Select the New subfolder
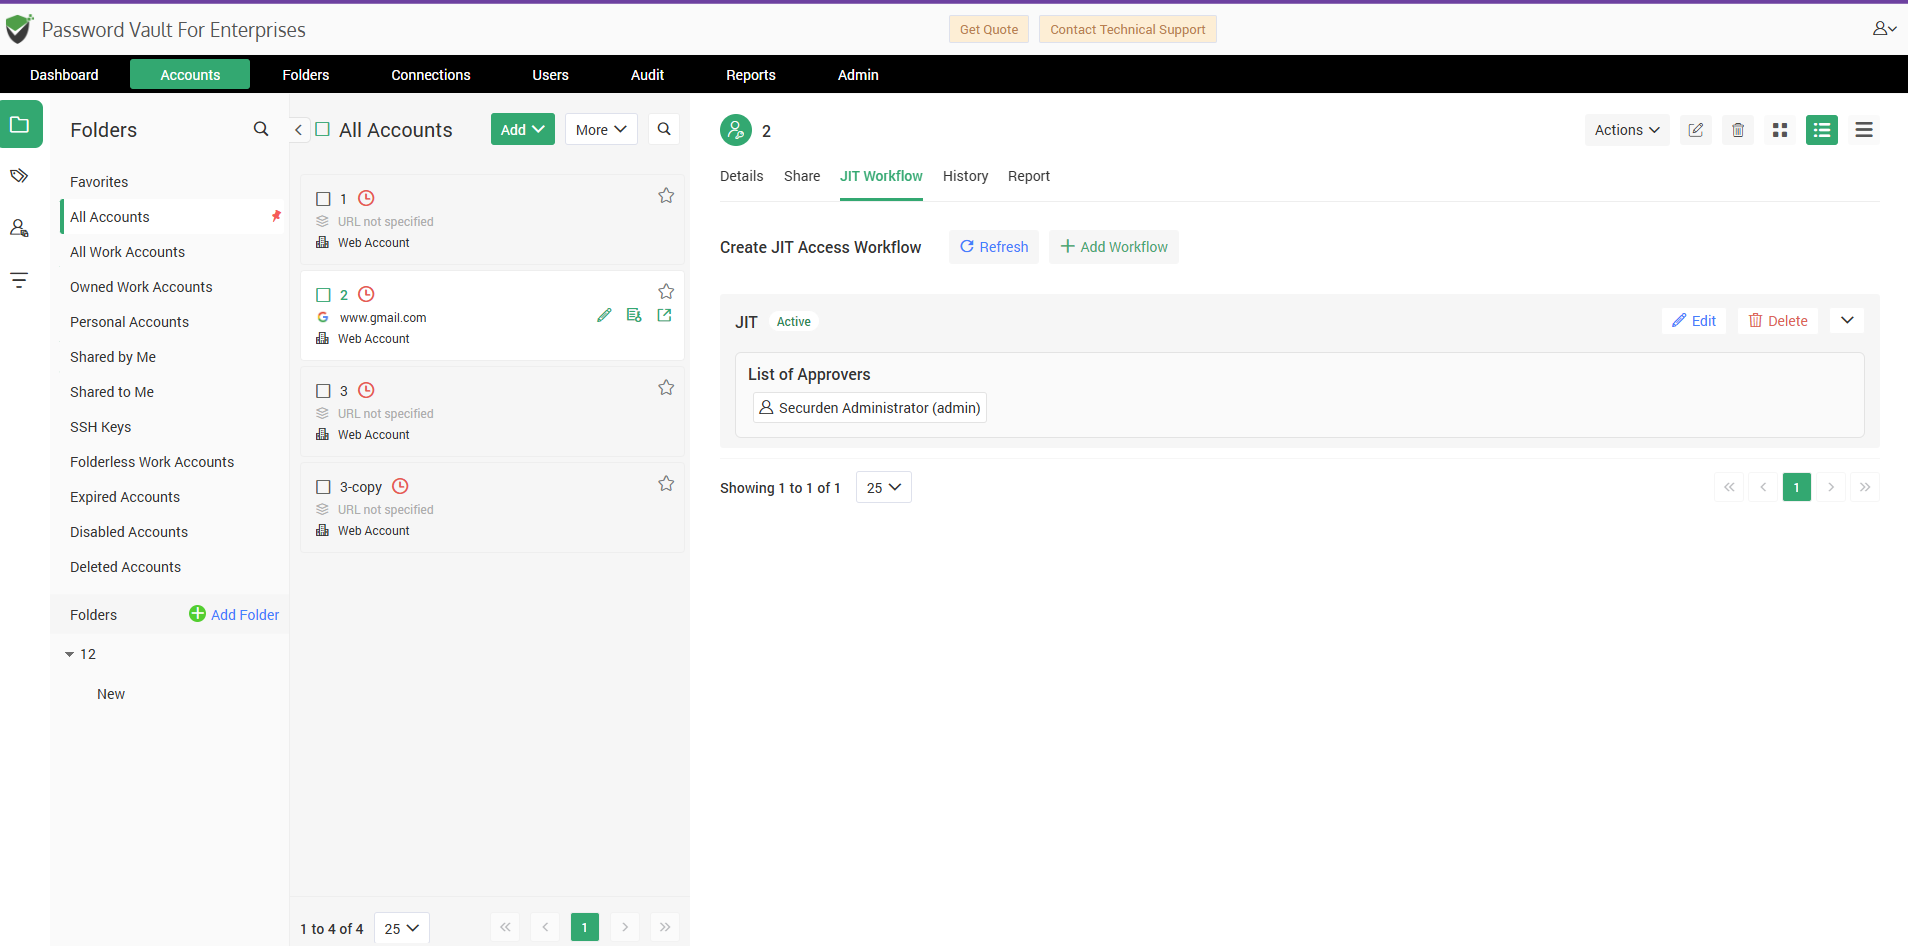Viewport: 1908px width, 946px height. point(111,694)
